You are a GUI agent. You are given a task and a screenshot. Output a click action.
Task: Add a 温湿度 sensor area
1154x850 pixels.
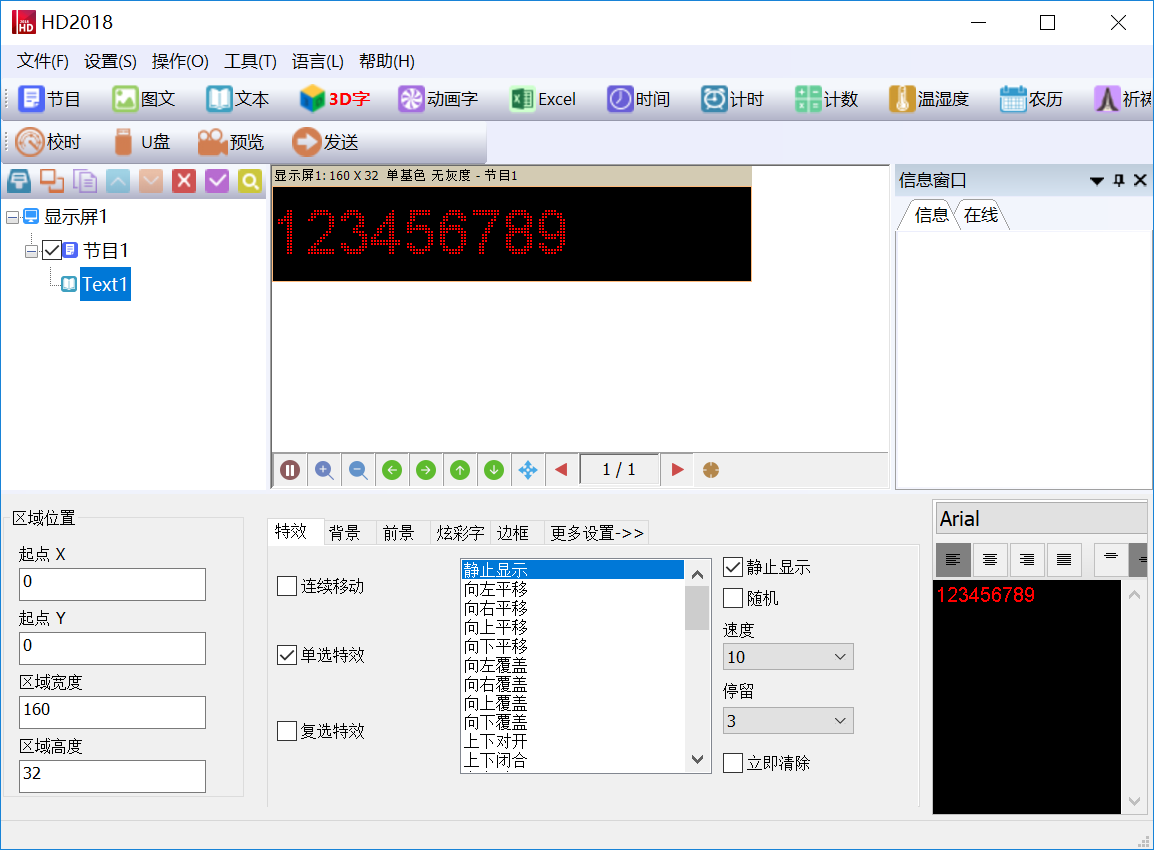[x=929, y=99]
